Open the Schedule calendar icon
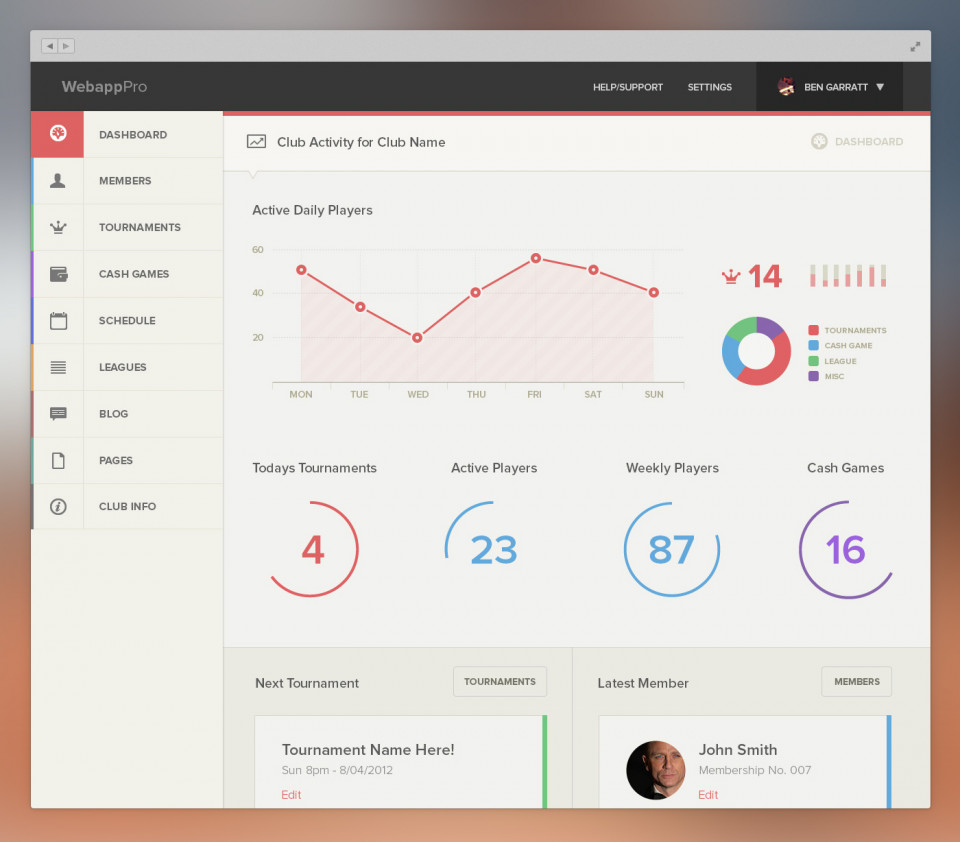 coord(58,321)
